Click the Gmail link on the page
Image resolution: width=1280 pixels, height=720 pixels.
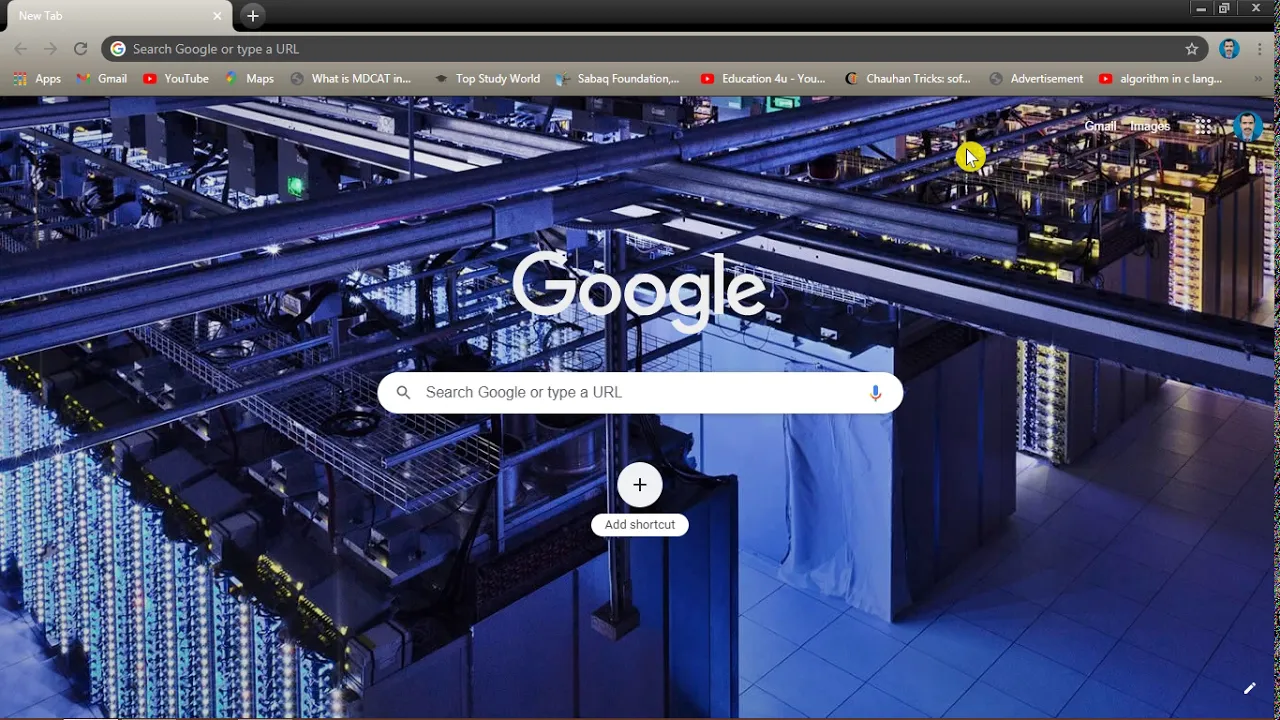[x=1100, y=126]
